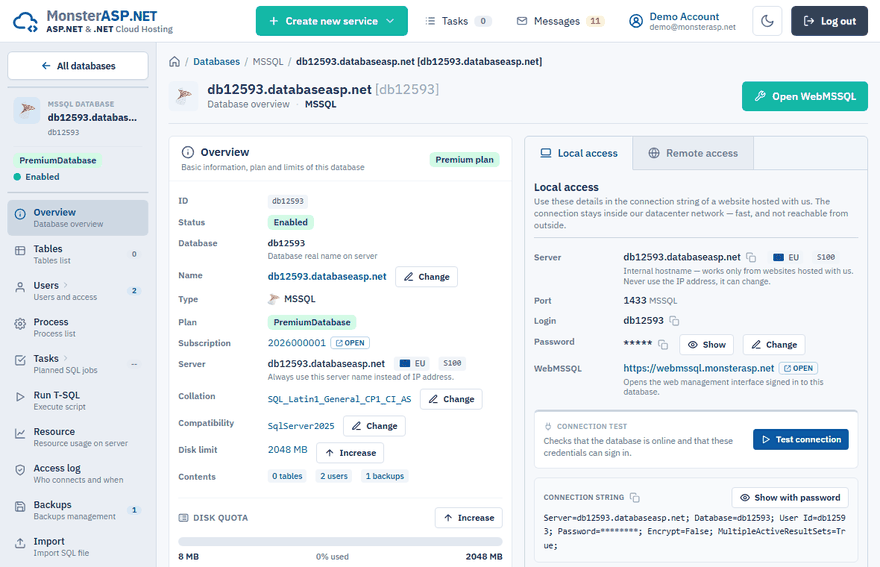Show the password with eye button

[707, 345]
